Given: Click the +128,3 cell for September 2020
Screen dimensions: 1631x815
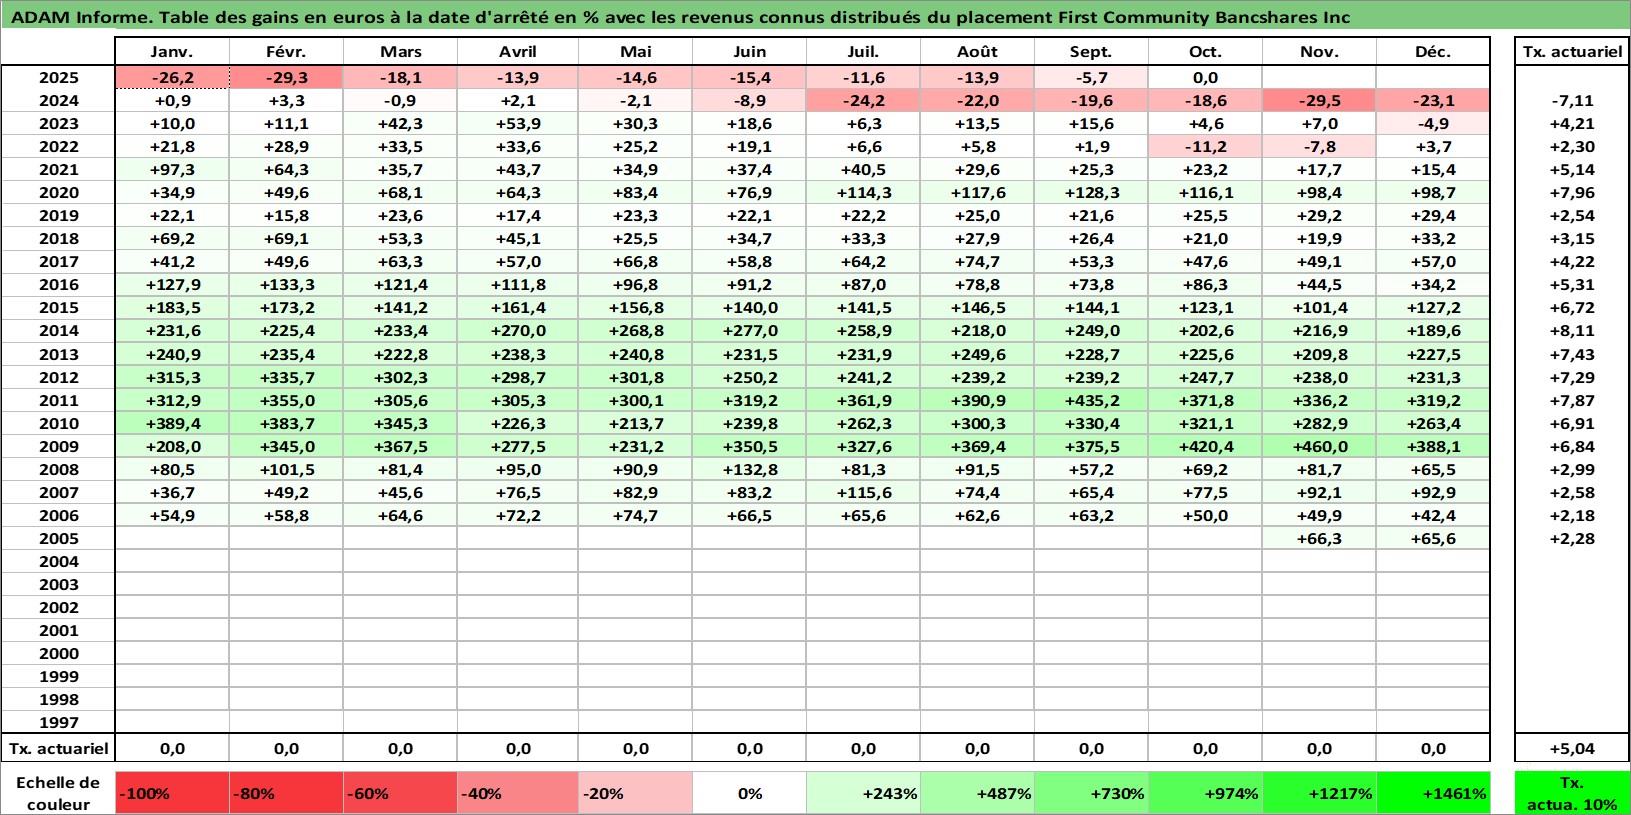Looking at the screenshot, I should pyautogui.click(x=1091, y=193).
